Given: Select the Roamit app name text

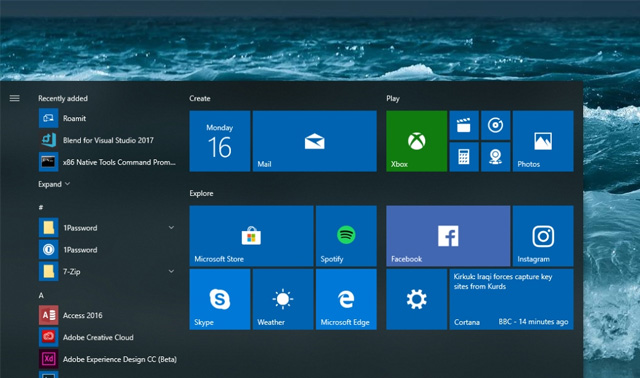Looking at the screenshot, I should (74, 118).
